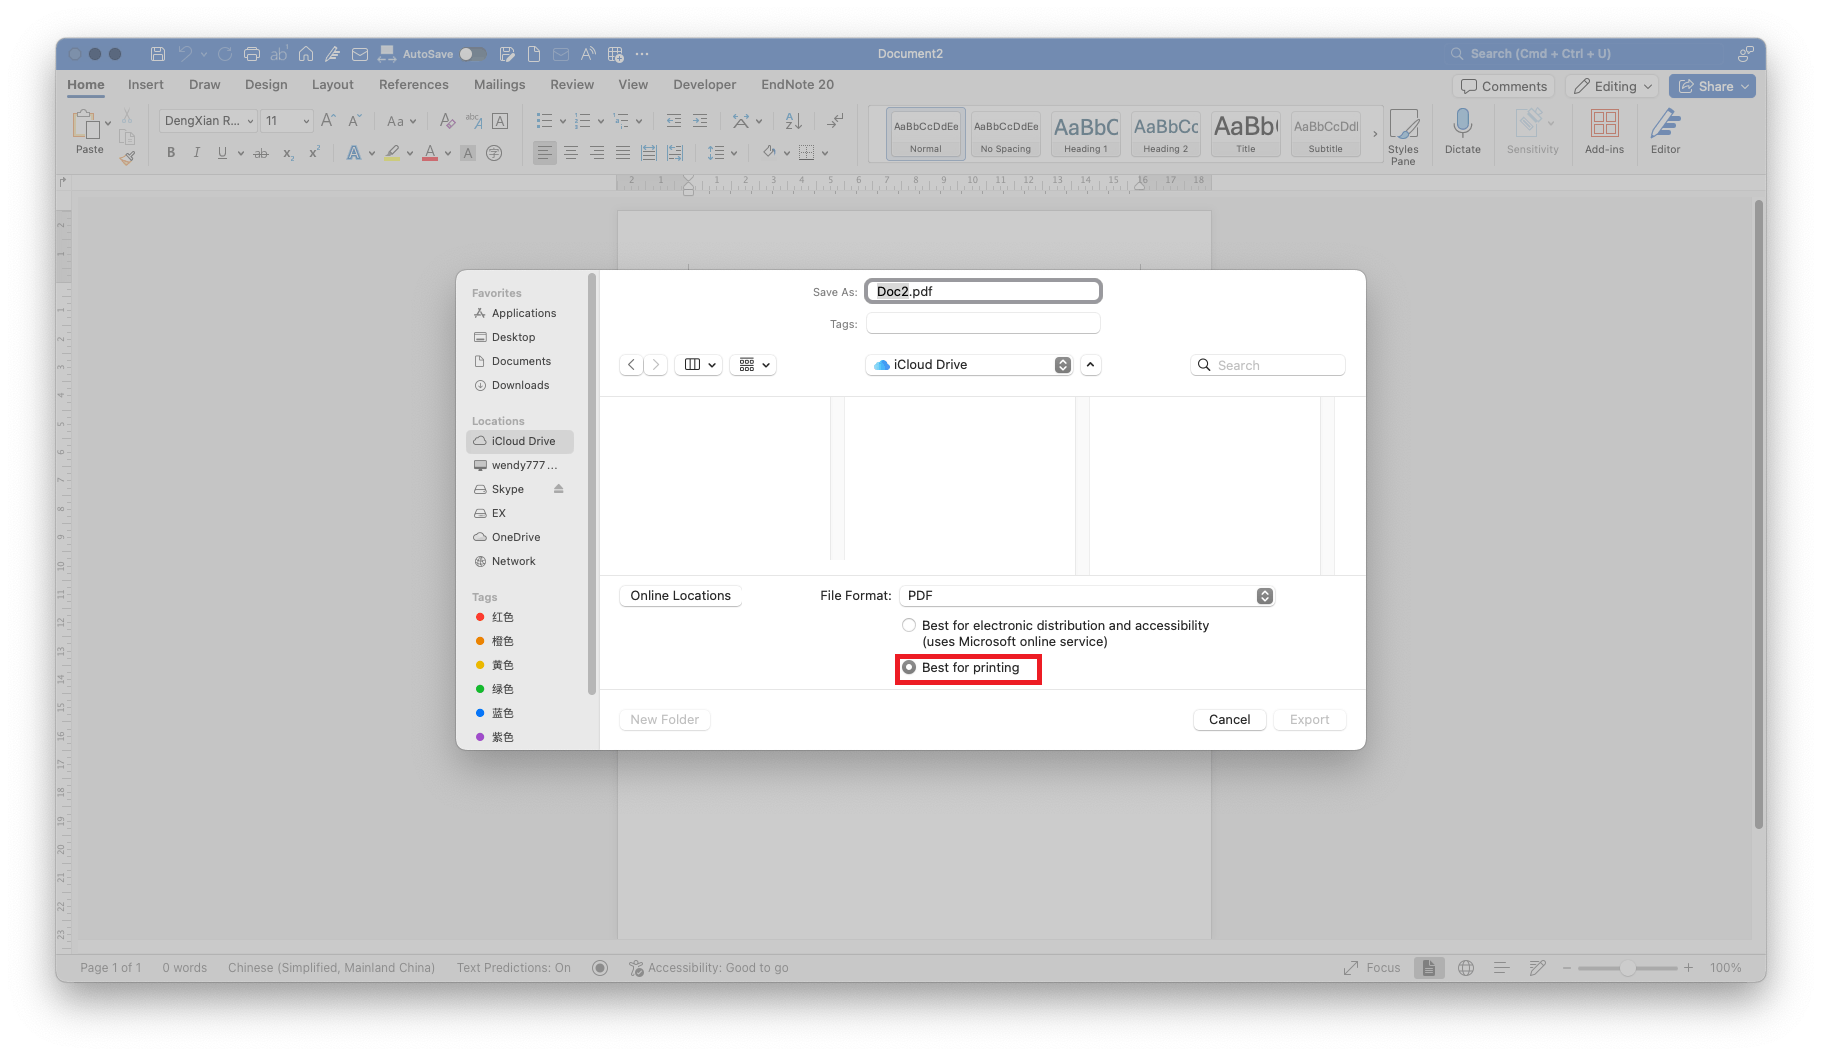Apply Italic formatting in ribbon
This screenshot has width=1822, height=1056.
pos(196,153)
